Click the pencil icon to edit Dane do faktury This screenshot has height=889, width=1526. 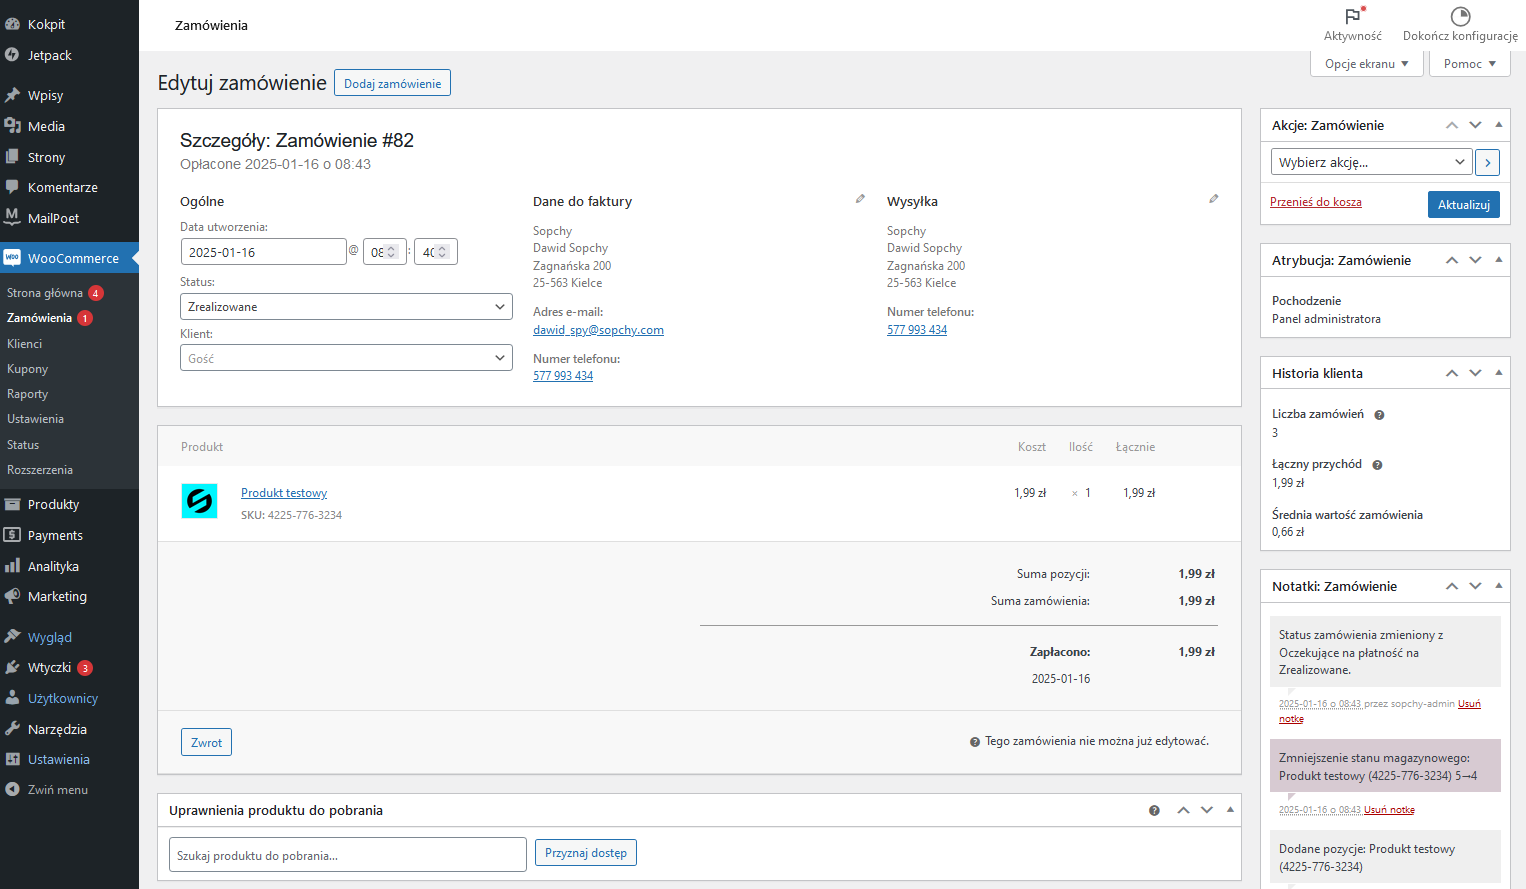(860, 199)
